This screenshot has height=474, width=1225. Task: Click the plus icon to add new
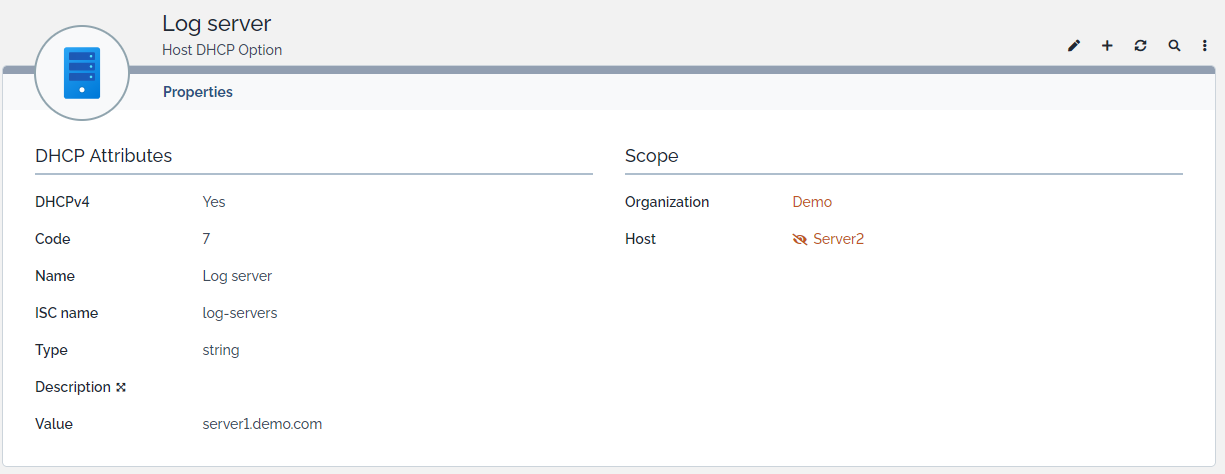click(x=1107, y=46)
